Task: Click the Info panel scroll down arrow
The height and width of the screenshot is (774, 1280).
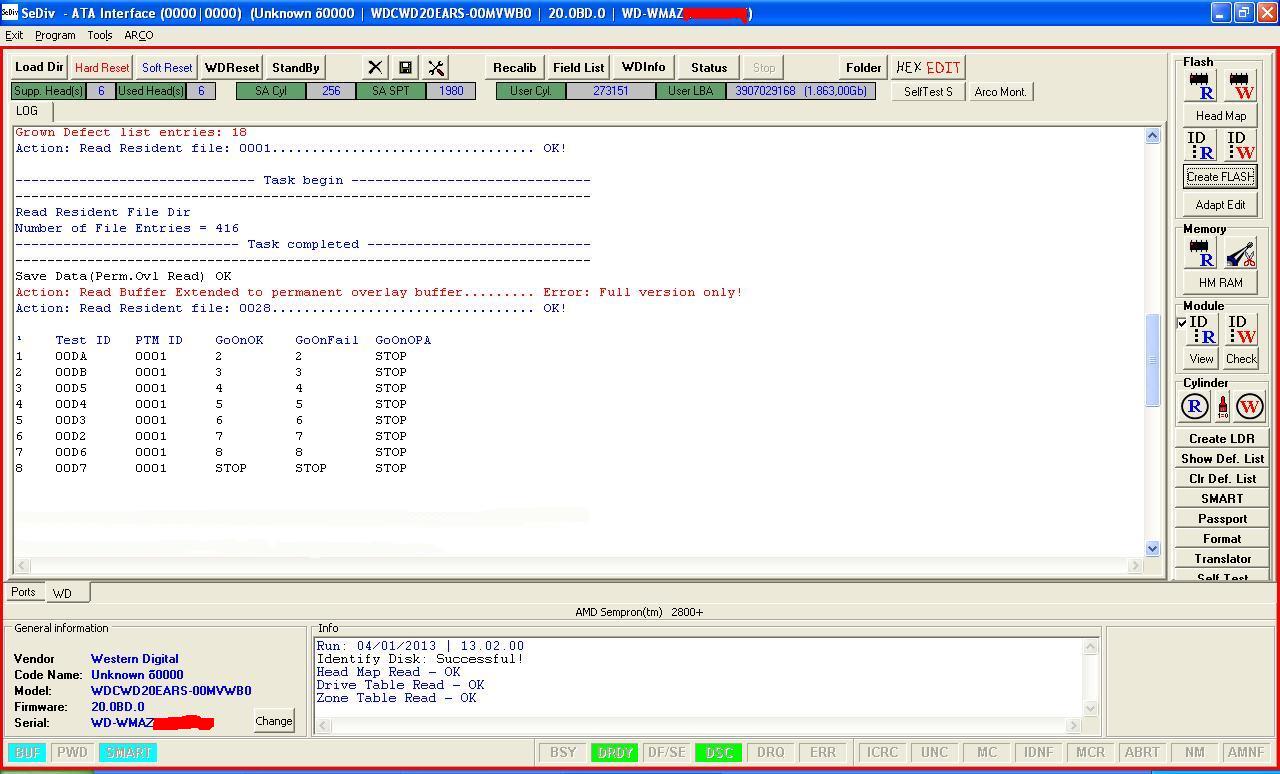Action: [1090, 709]
